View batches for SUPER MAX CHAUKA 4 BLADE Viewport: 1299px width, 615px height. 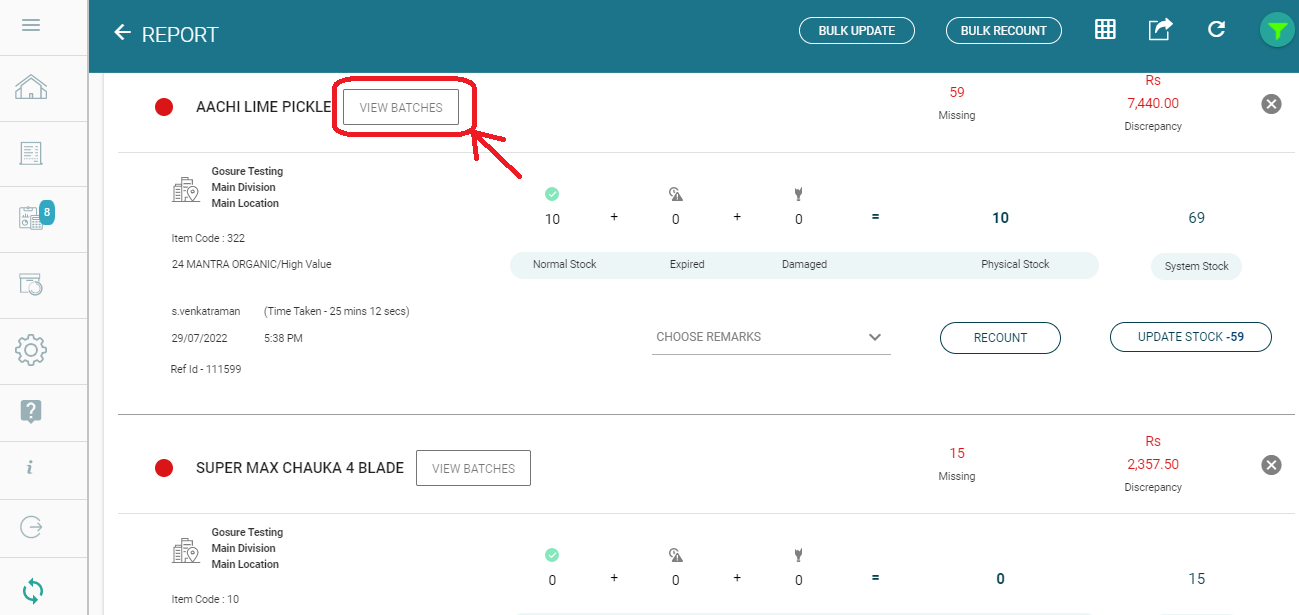pos(473,468)
